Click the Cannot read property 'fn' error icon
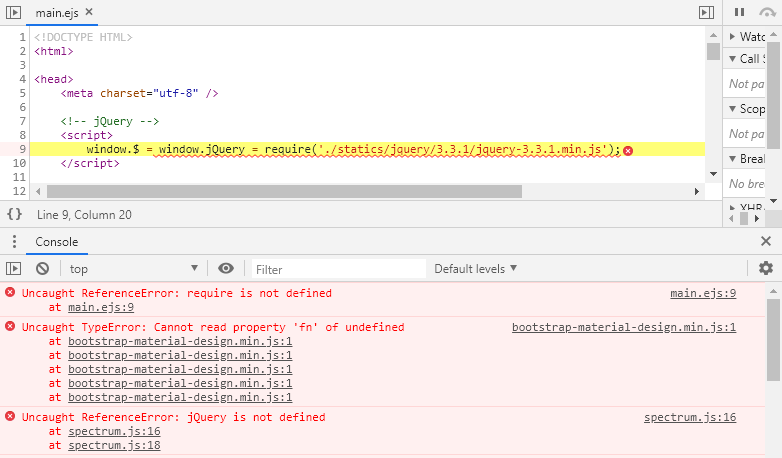The image size is (782, 458). coord(10,326)
